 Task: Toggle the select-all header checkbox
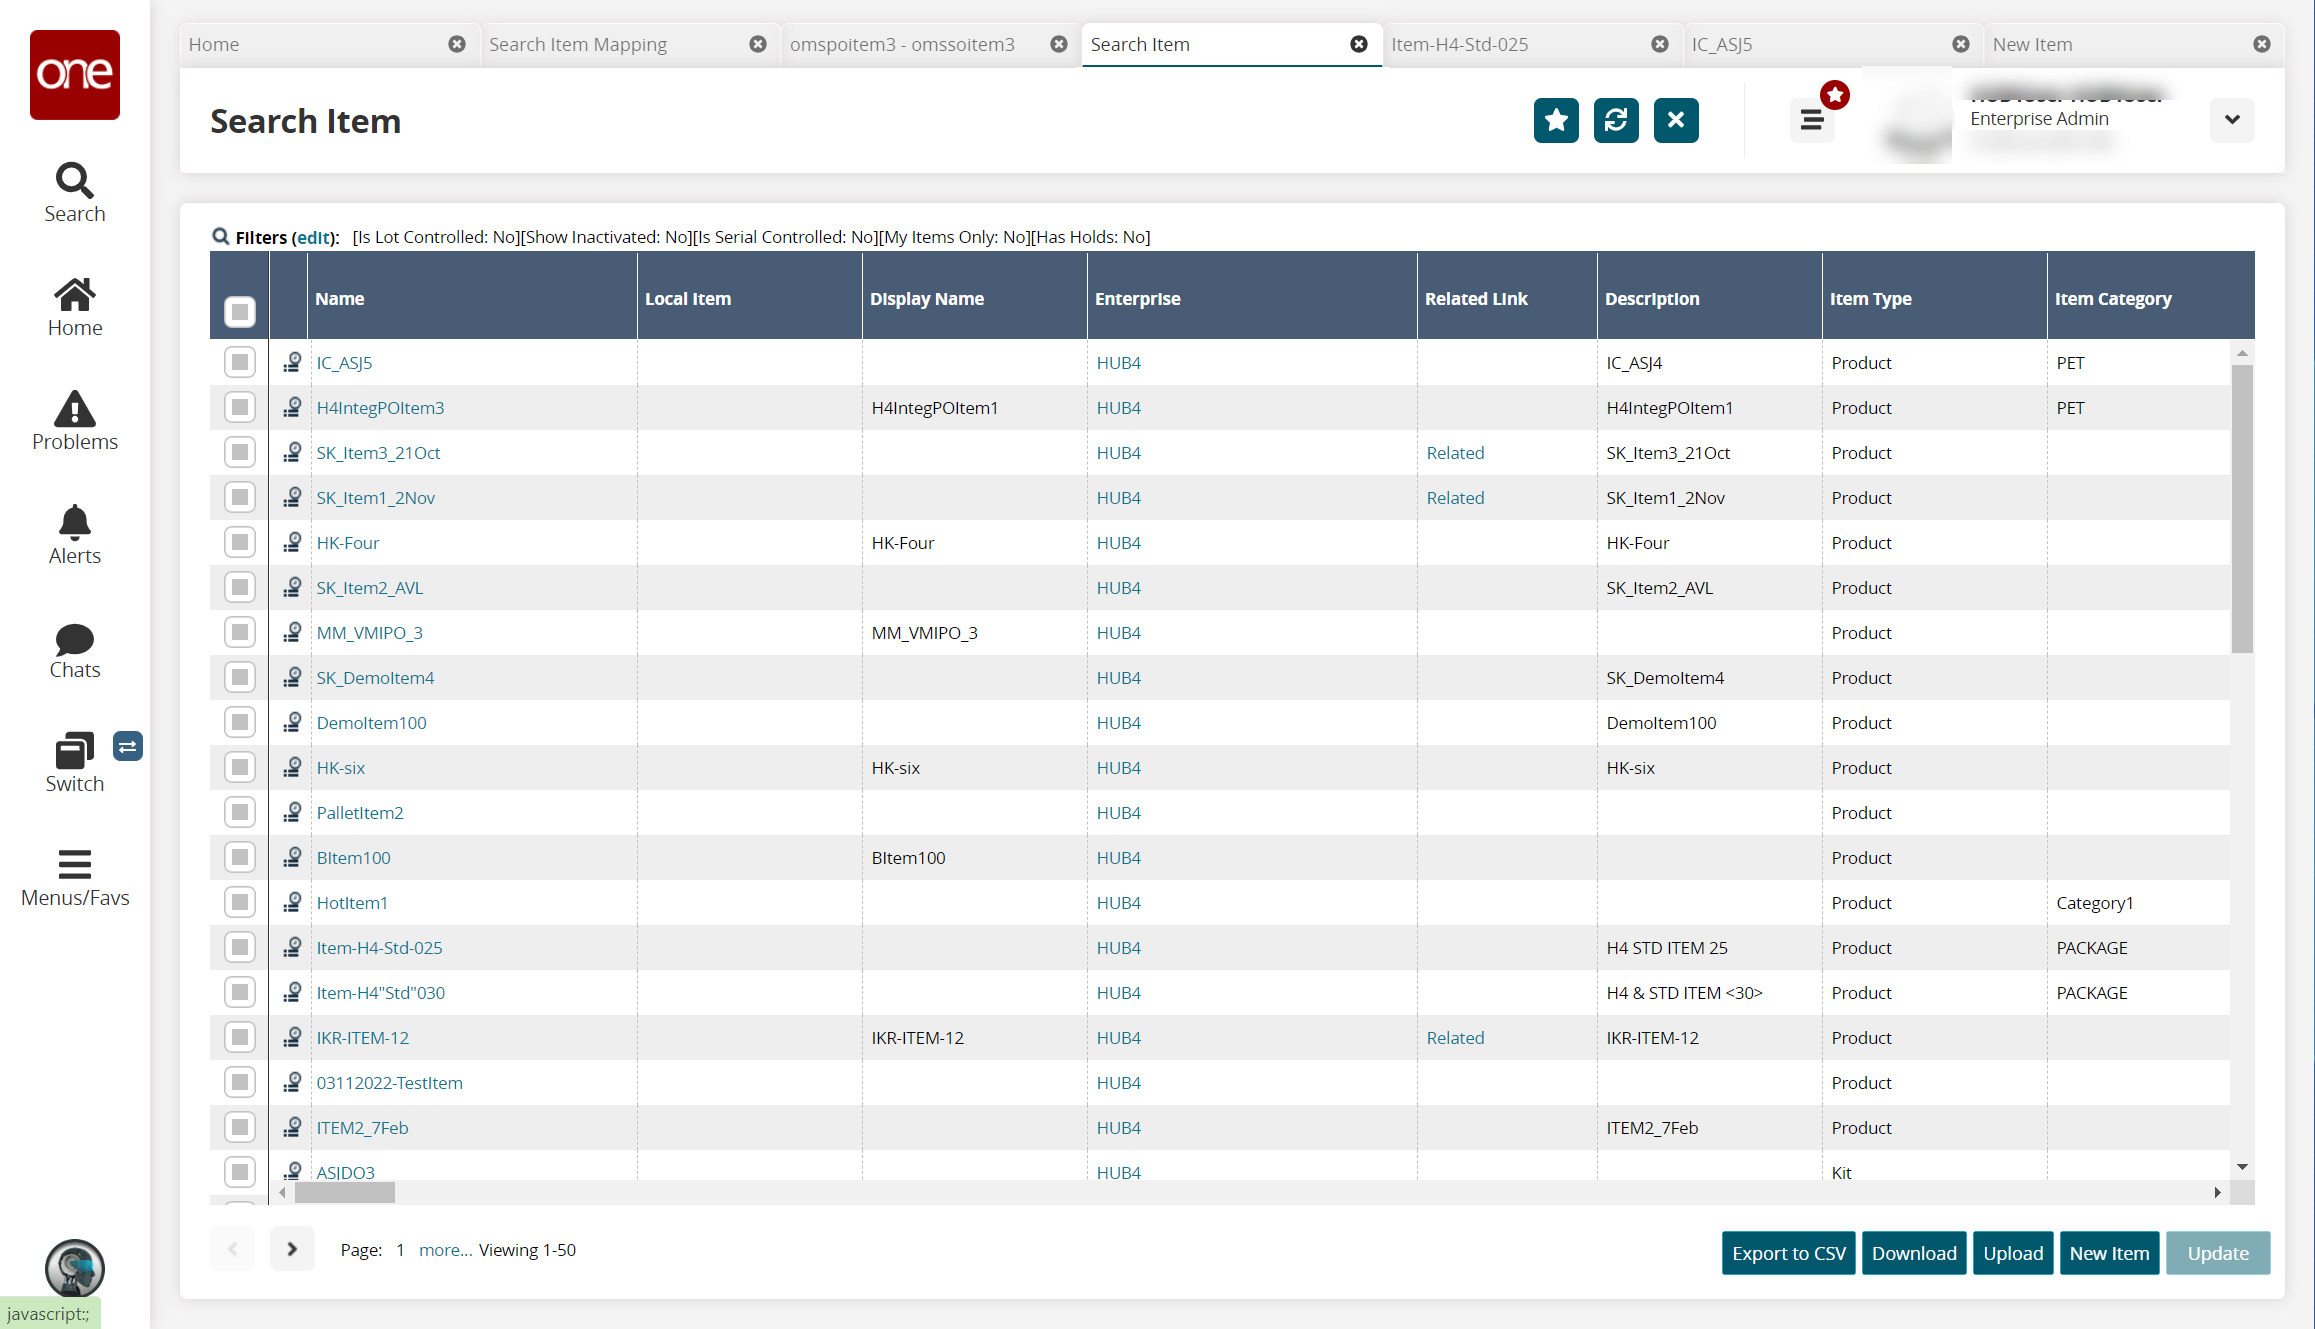(240, 312)
